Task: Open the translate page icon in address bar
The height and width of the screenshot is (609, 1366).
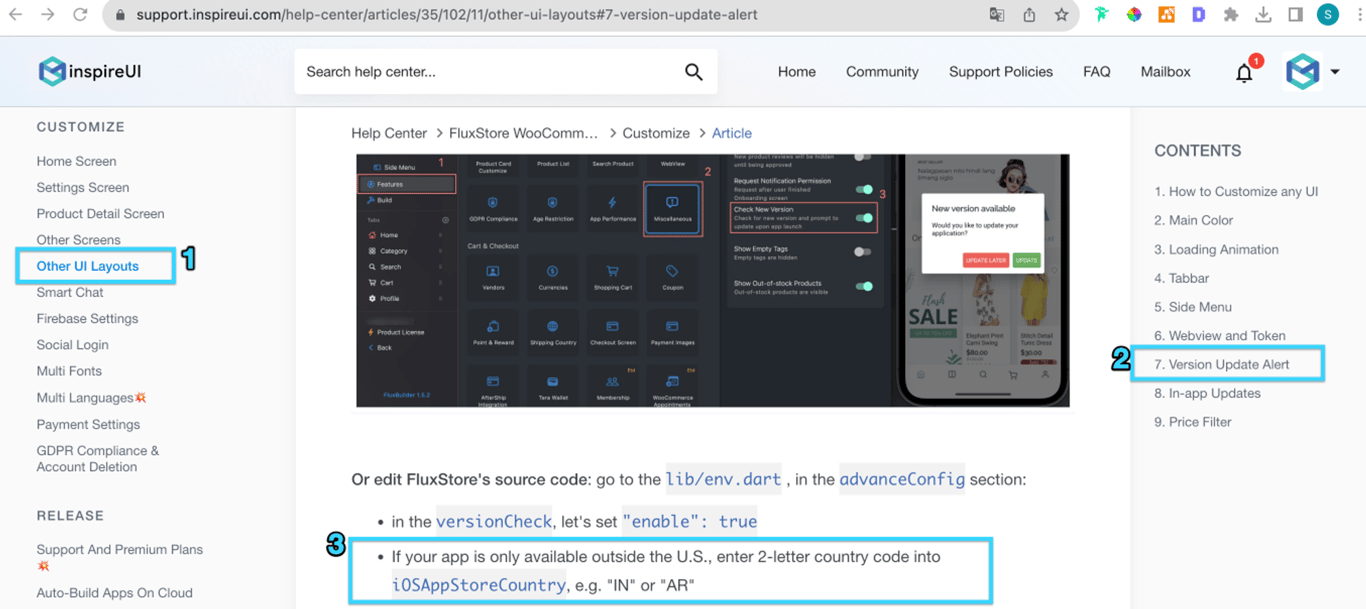Action: coord(997,15)
